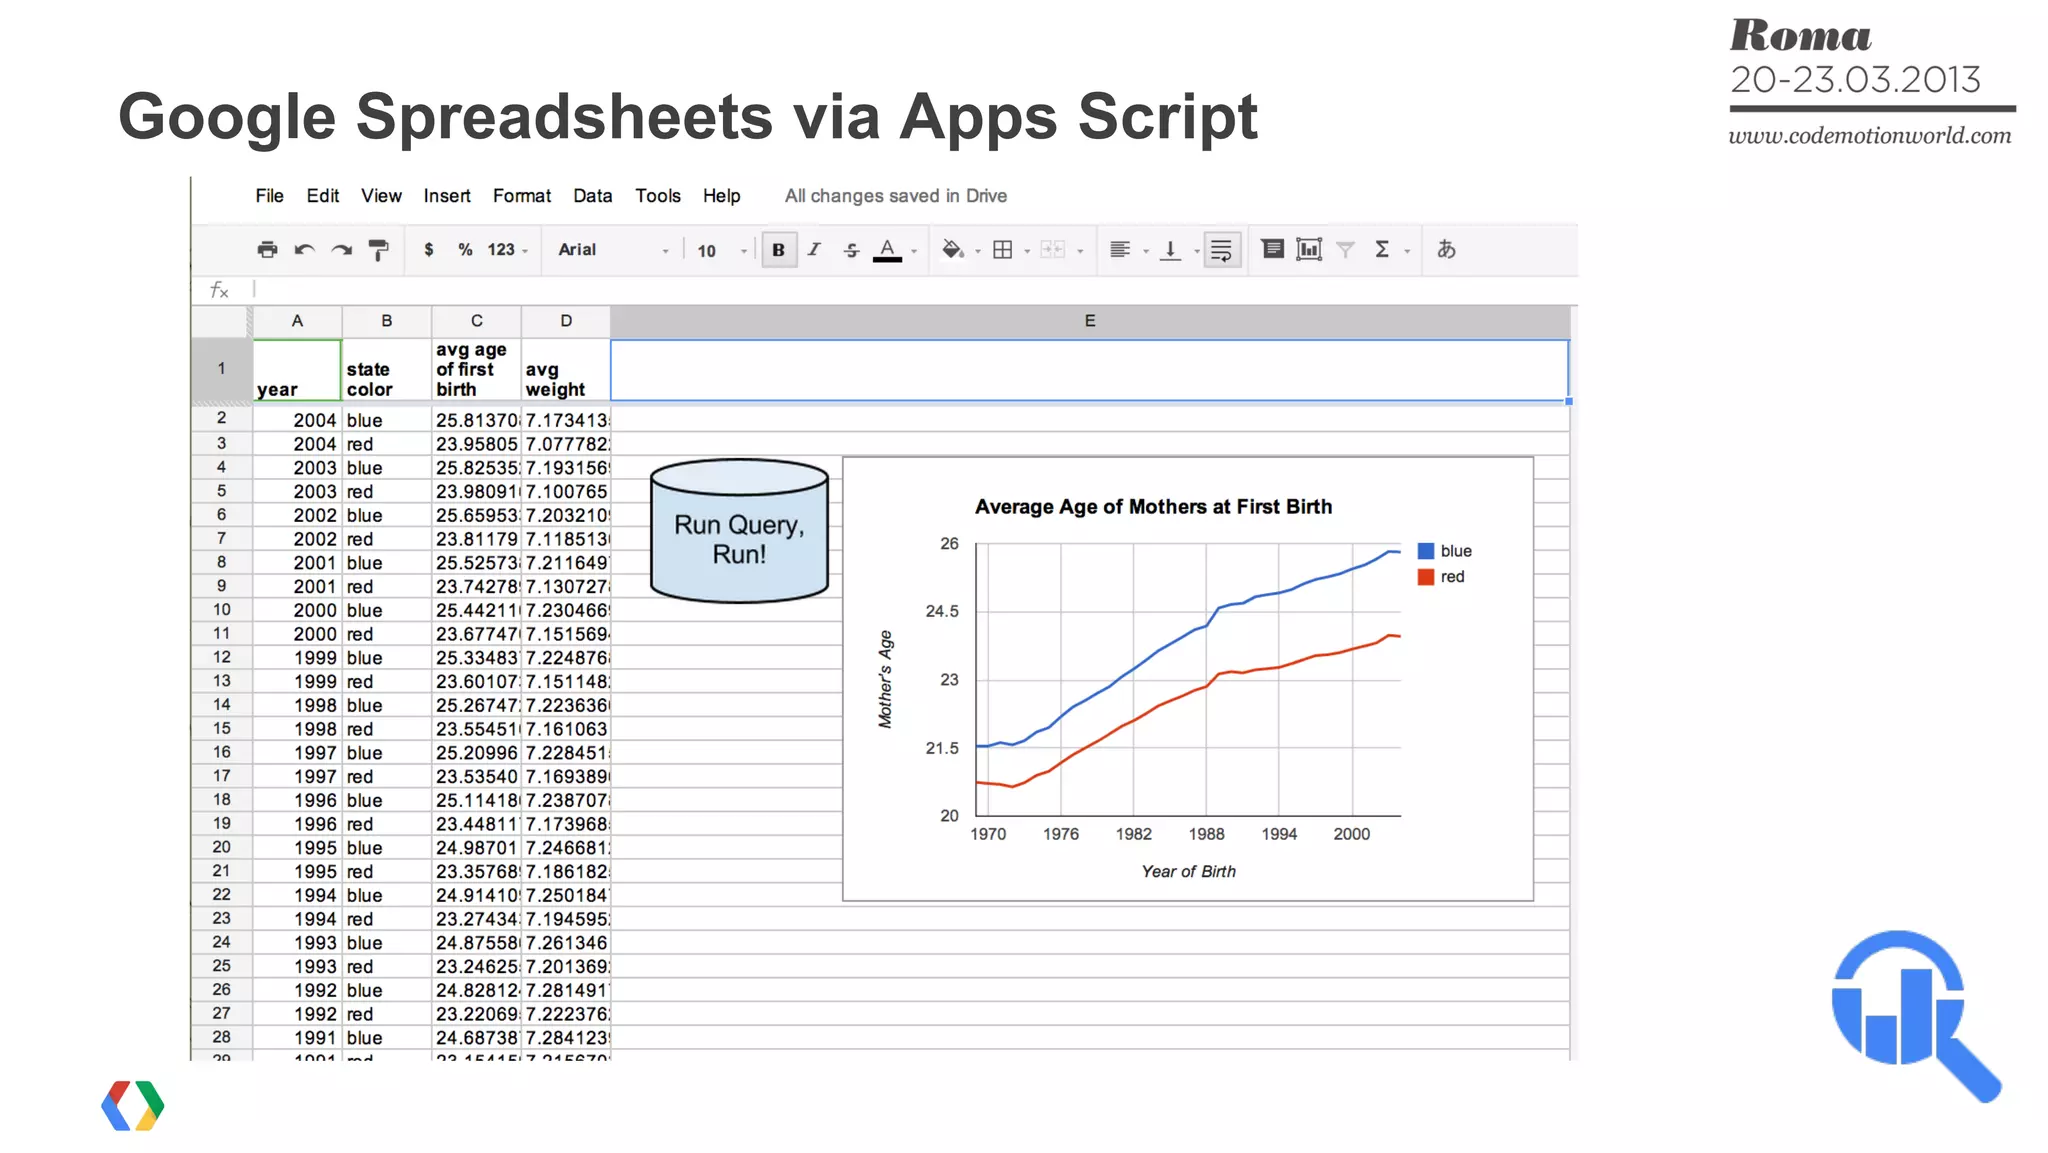
Task: Select row 10 header
Action: (221, 610)
